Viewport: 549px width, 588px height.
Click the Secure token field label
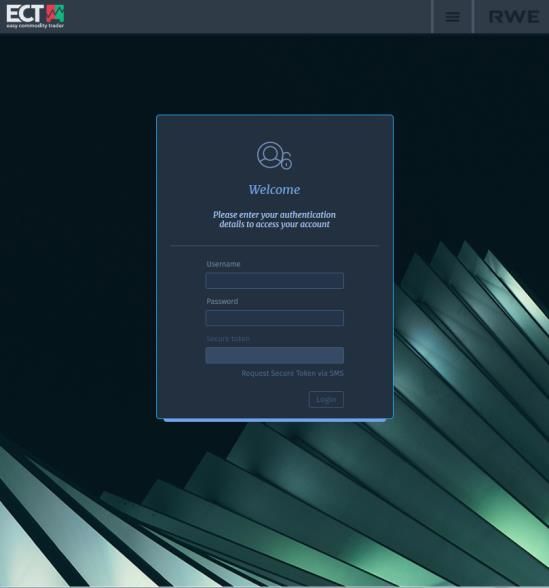pos(228,339)
